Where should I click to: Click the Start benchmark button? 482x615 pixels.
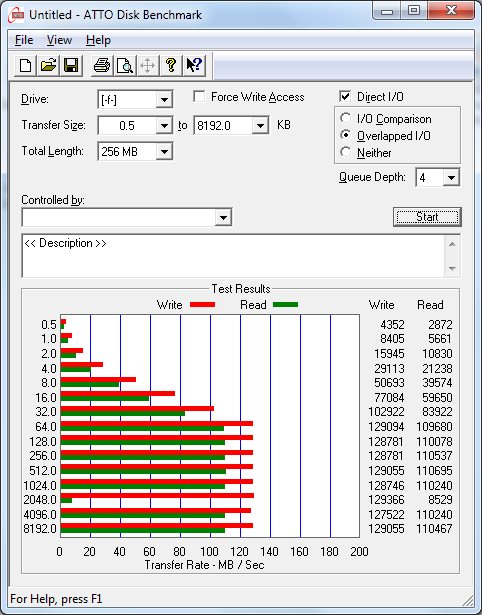coord(427,217)
